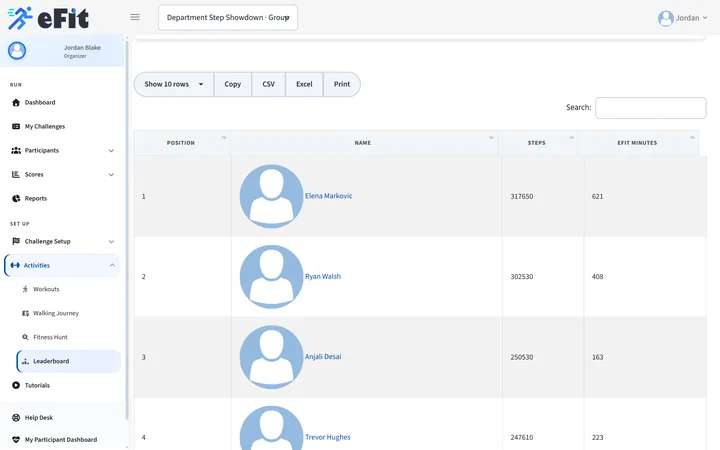The height and width of the screenshot is (450, 720).
Task: Open the Jordan user menu chevron
Action: 705,18
